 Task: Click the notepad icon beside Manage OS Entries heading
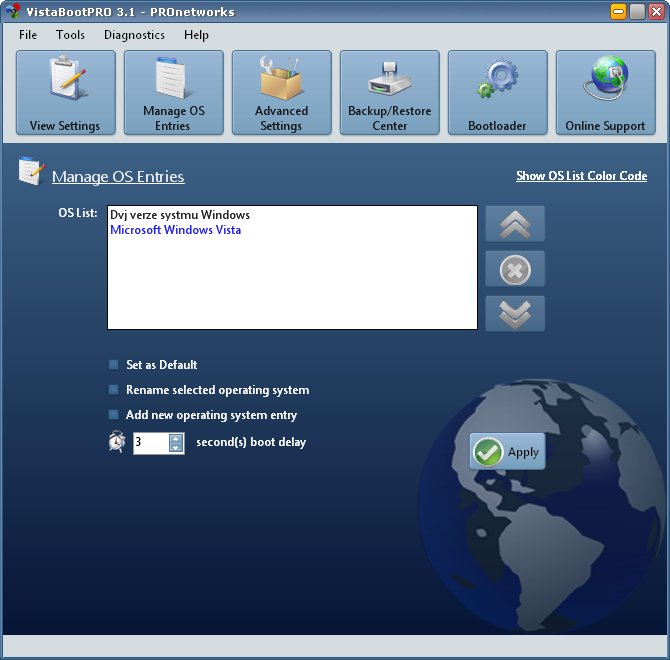[x=31, y=171]
